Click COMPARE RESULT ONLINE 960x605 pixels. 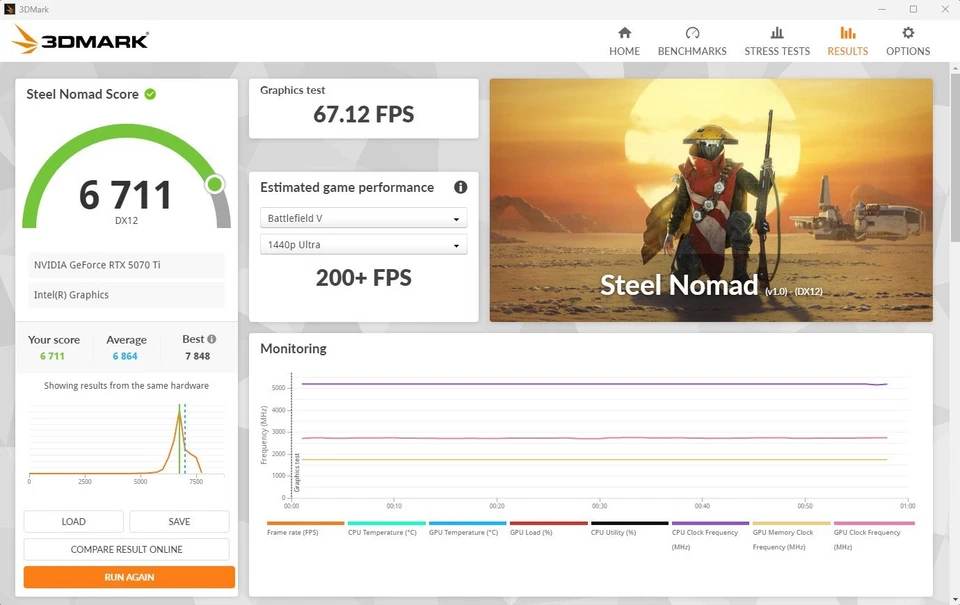coord(128,549)
